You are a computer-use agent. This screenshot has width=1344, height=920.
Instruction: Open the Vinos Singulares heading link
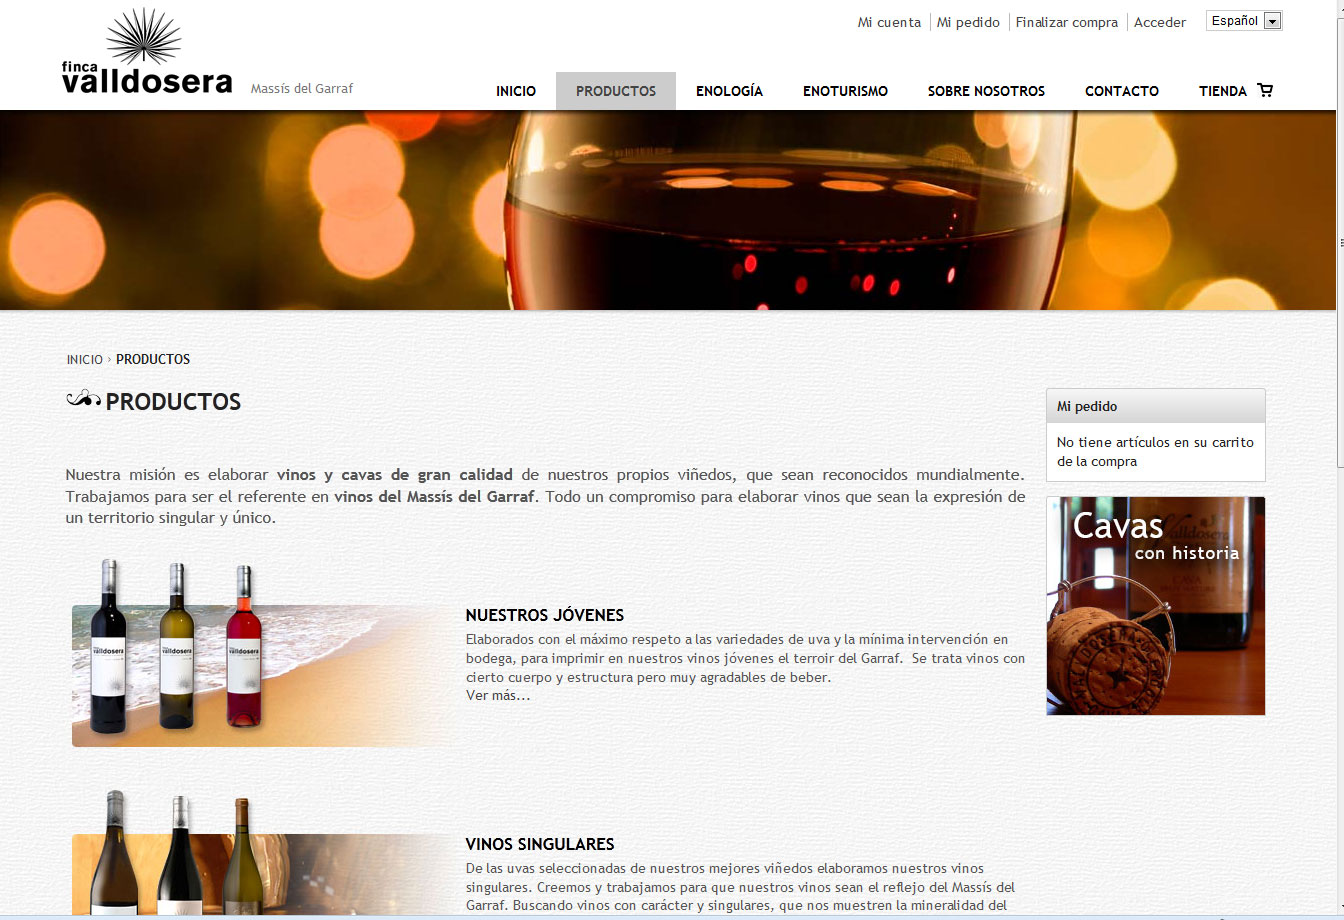click(x=540, y=844)
